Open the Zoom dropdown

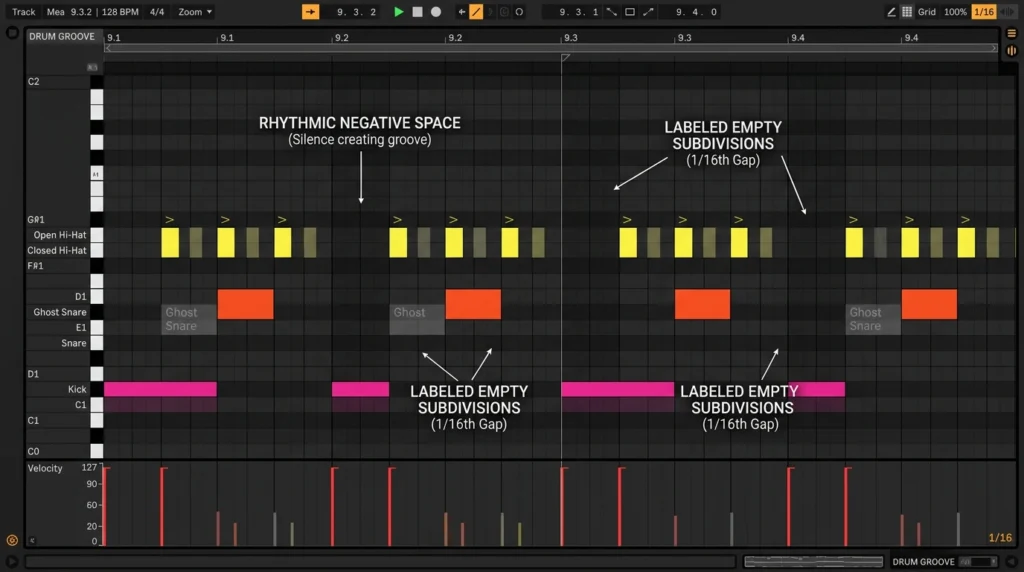coord(195,12)
